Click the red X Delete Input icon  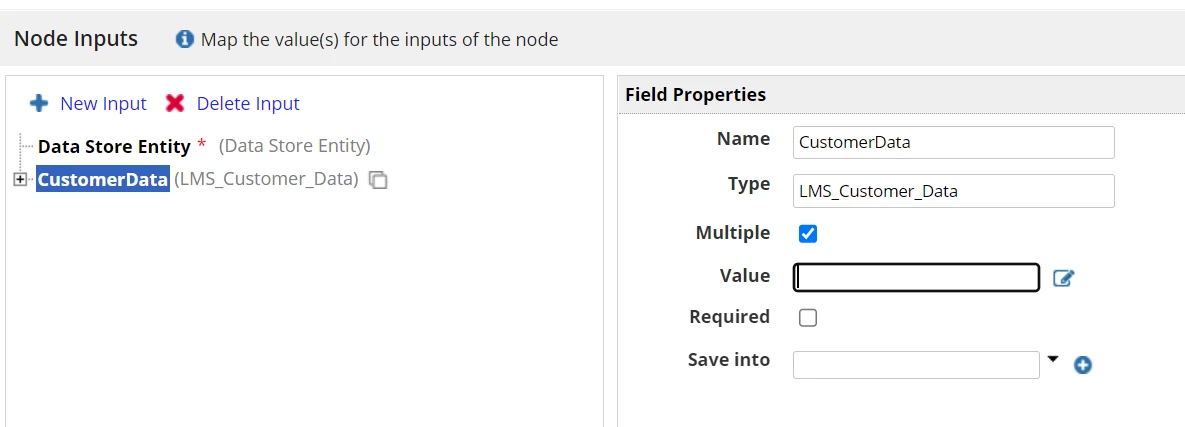(x=175, y=104)
